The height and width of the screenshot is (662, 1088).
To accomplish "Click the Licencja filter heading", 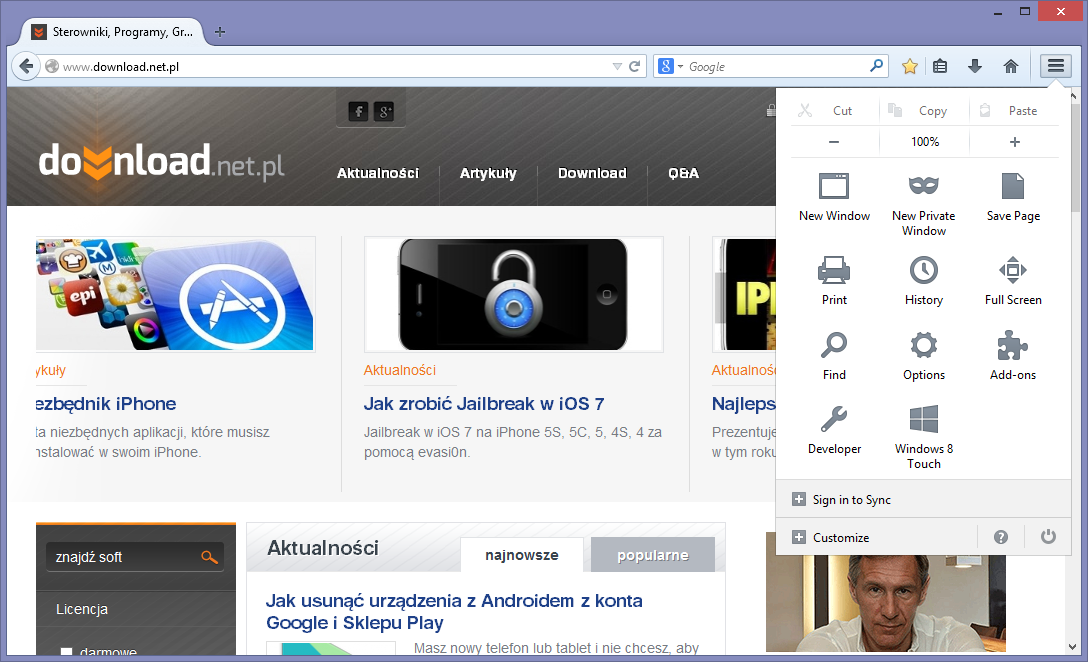I will 82,609.
